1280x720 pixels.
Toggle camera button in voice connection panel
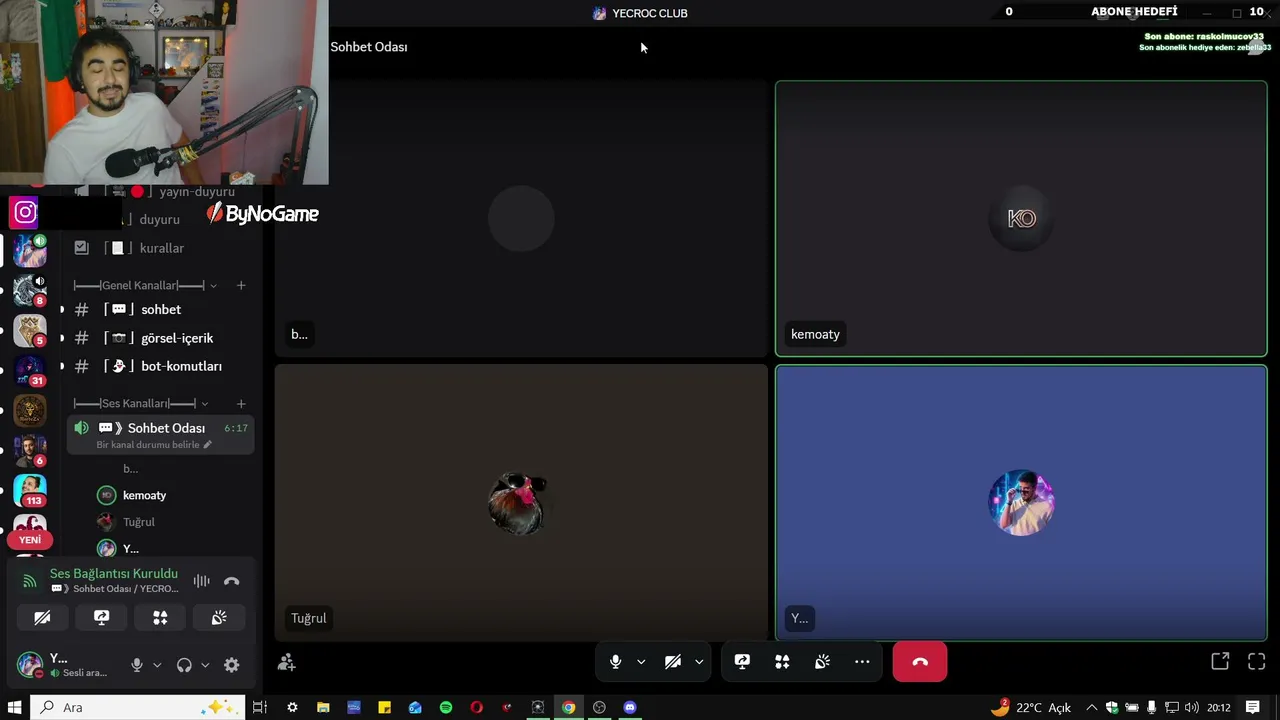point(42,618)
